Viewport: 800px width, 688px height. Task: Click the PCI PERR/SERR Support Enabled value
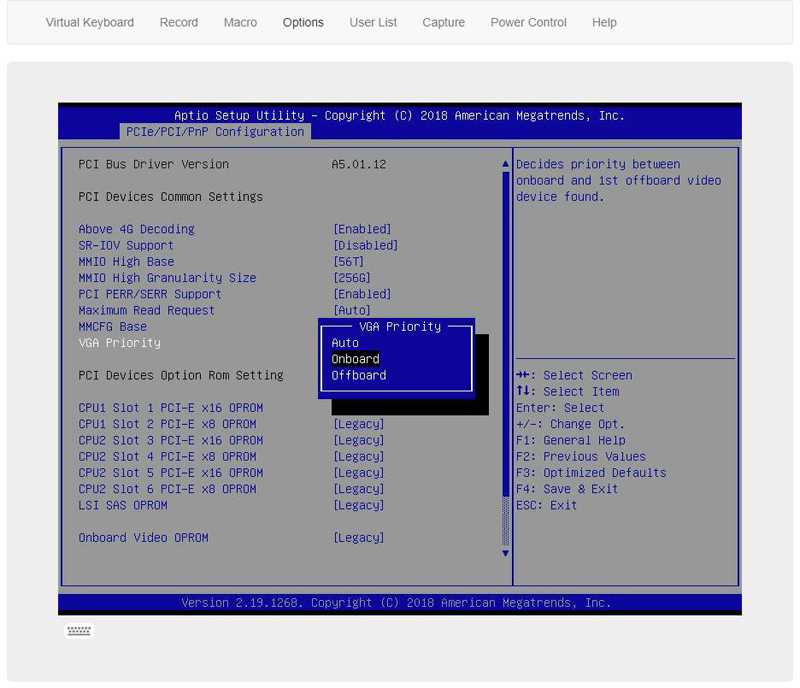coord(362,294)
